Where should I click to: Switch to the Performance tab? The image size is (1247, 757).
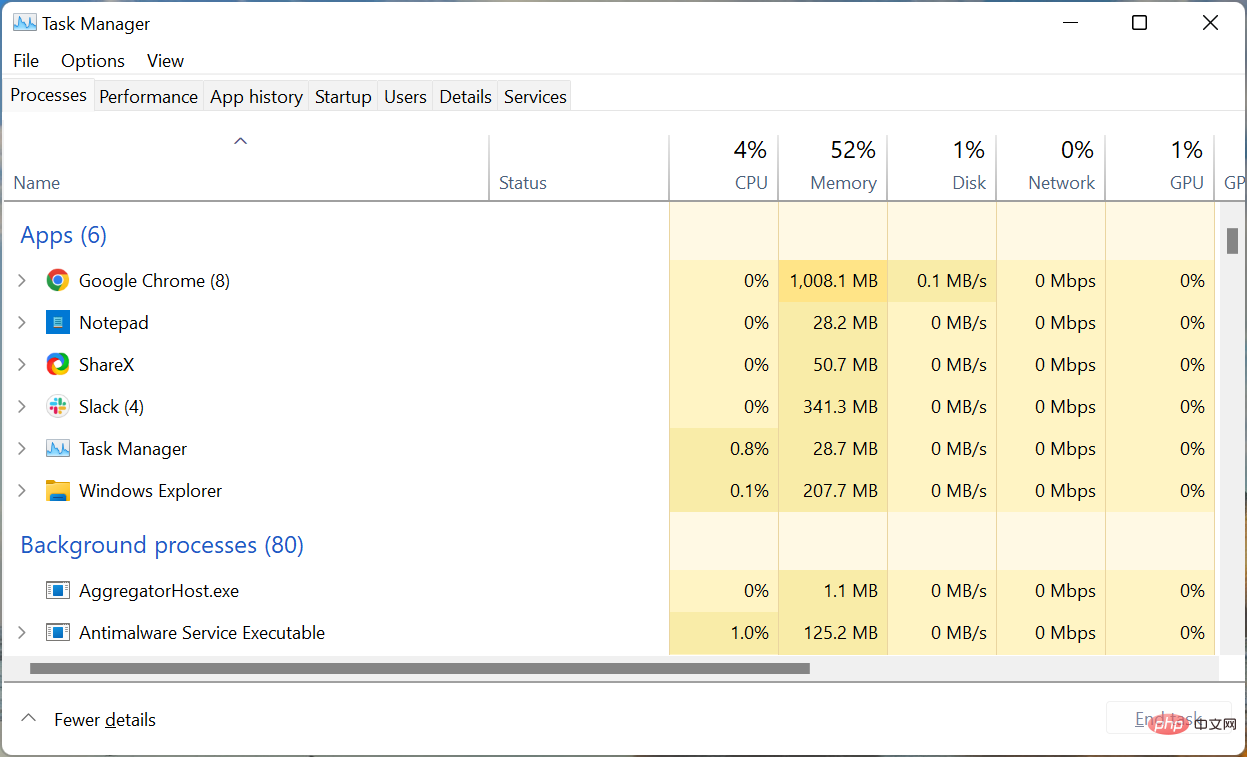point(148,97)
